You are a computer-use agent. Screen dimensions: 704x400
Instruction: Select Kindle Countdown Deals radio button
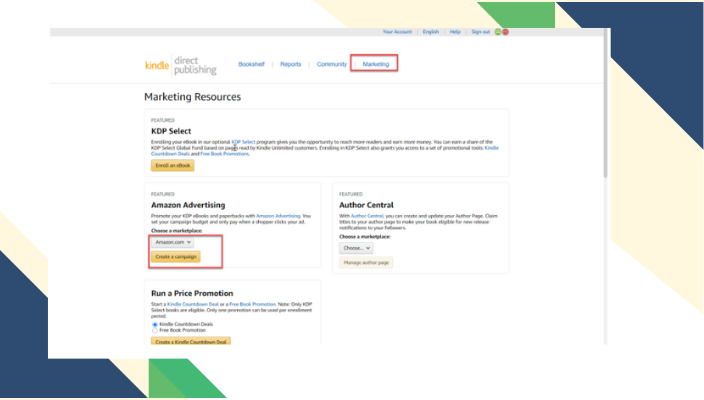click(154, 325)
